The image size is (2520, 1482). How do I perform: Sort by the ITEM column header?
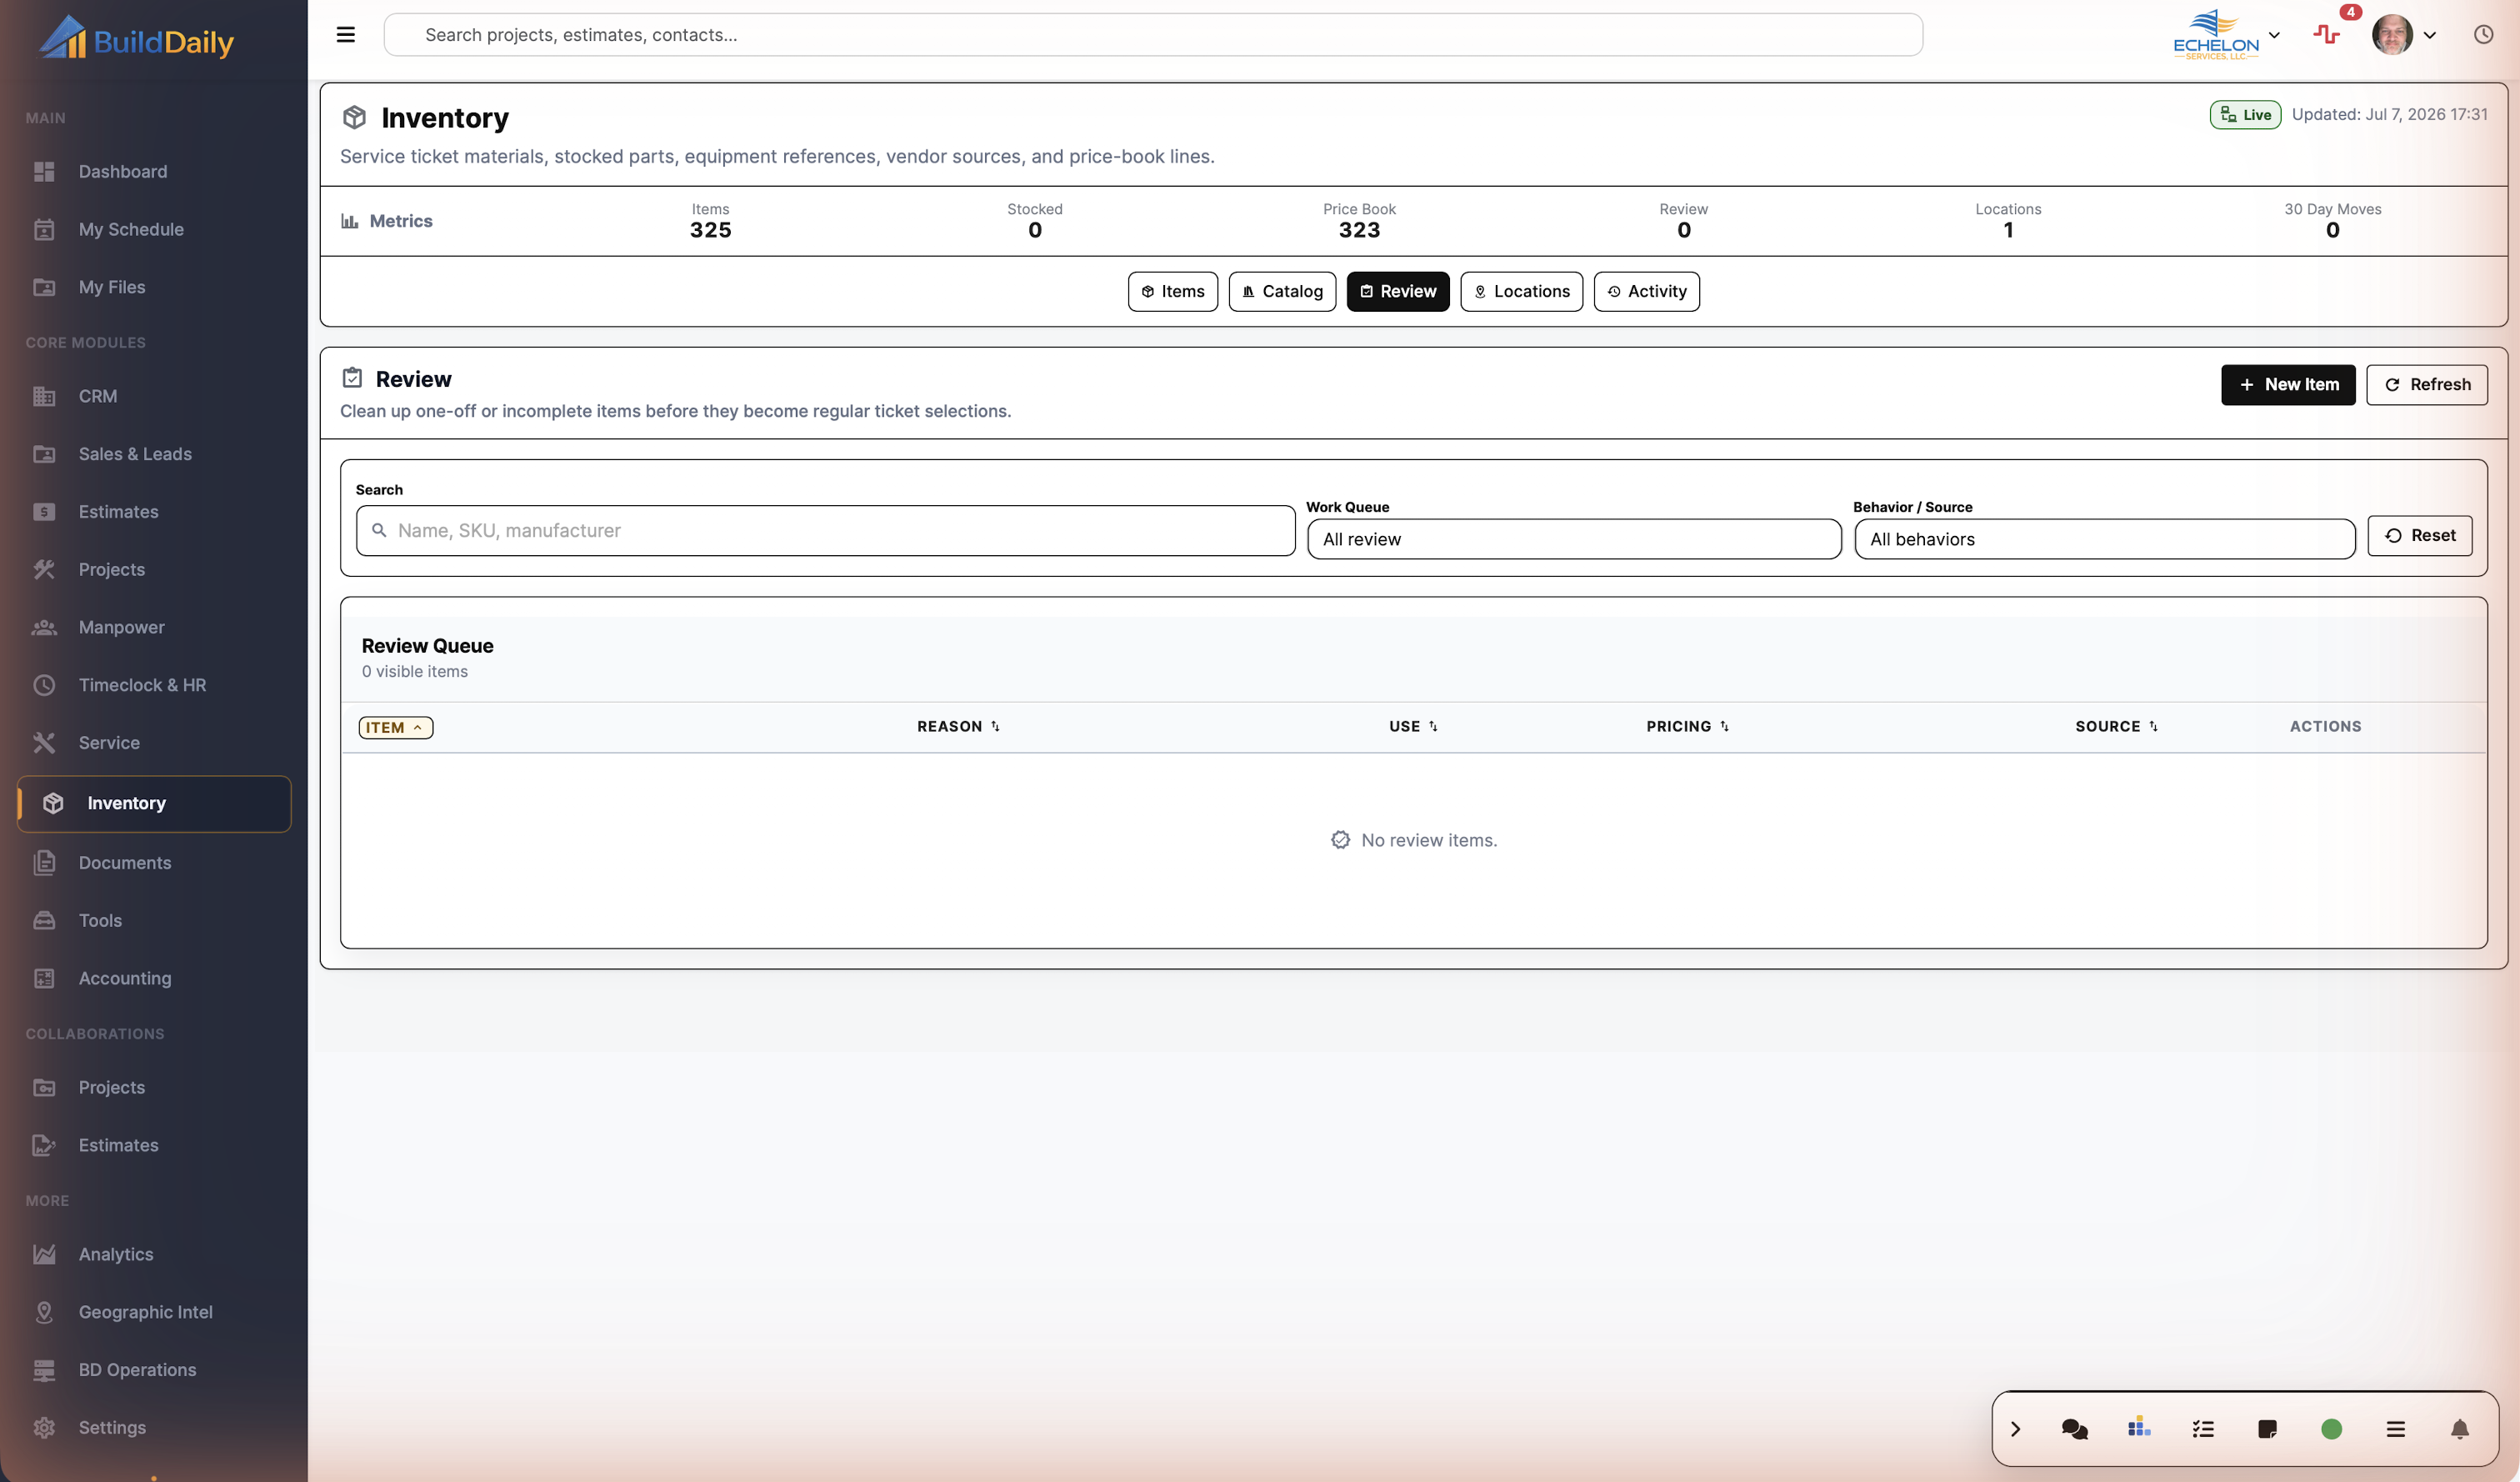coord(396,728)
